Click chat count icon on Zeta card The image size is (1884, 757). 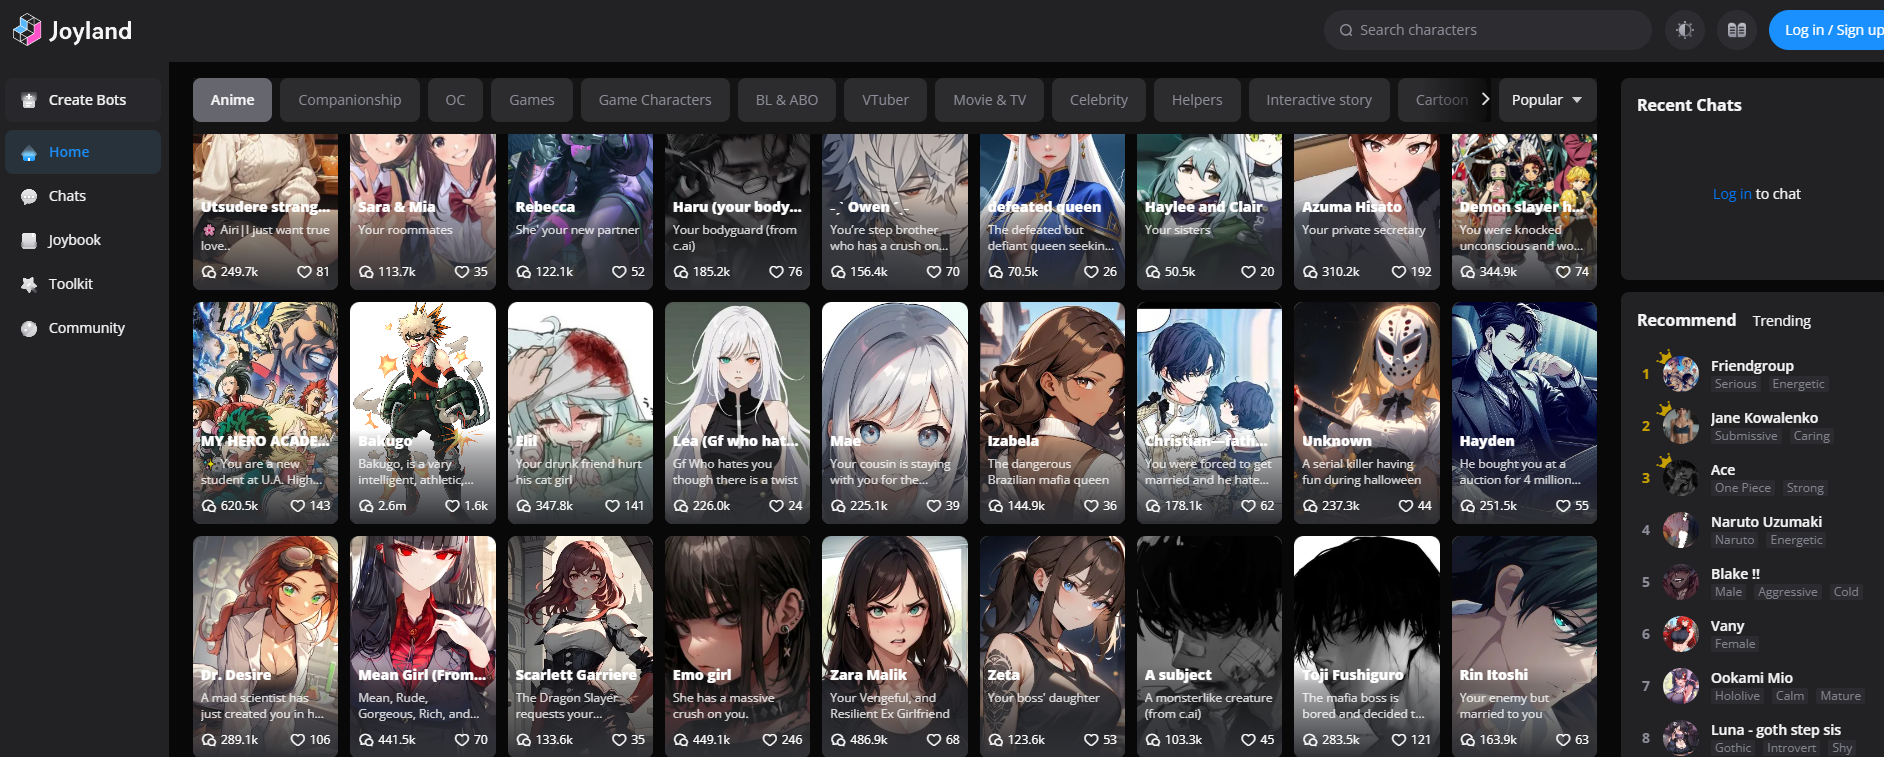click(x=996, y=740)
